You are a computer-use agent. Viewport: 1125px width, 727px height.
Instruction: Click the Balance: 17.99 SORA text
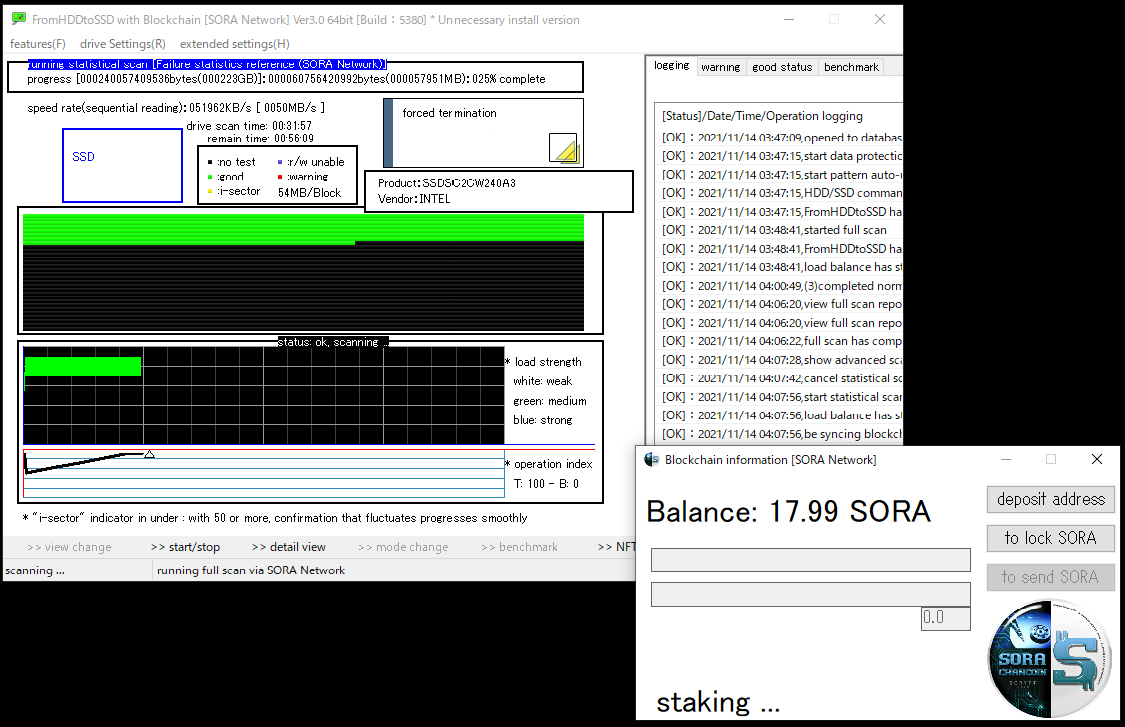789,512
